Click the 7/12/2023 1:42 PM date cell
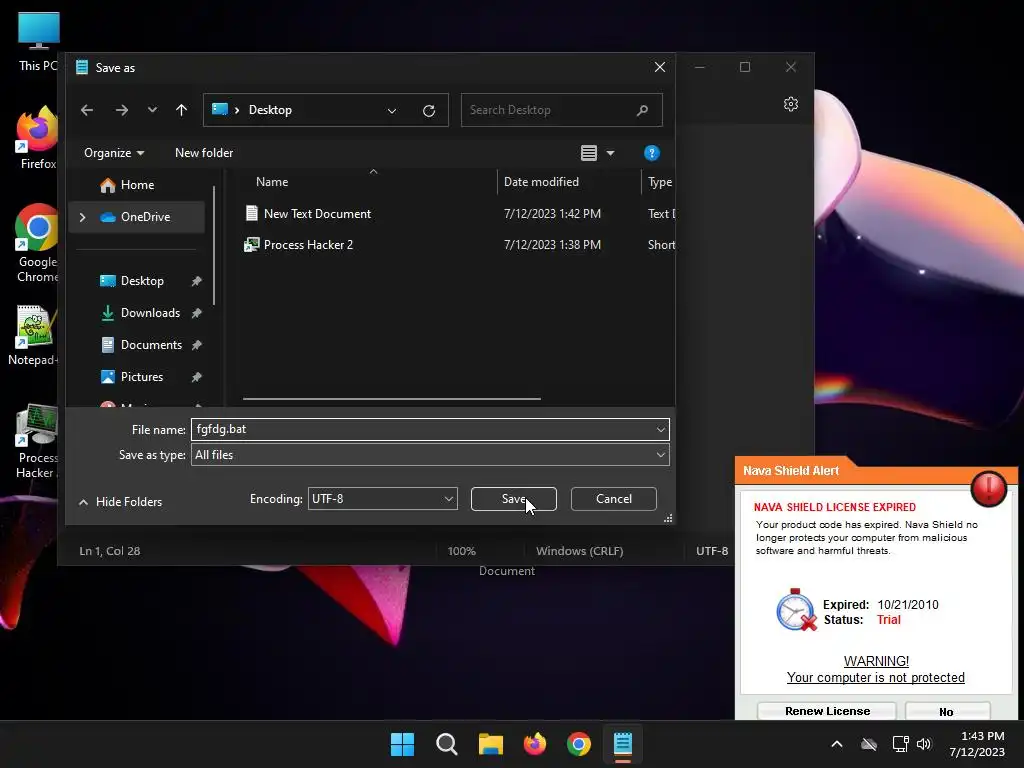This screenshot has width=1024, height=768. 552,214
